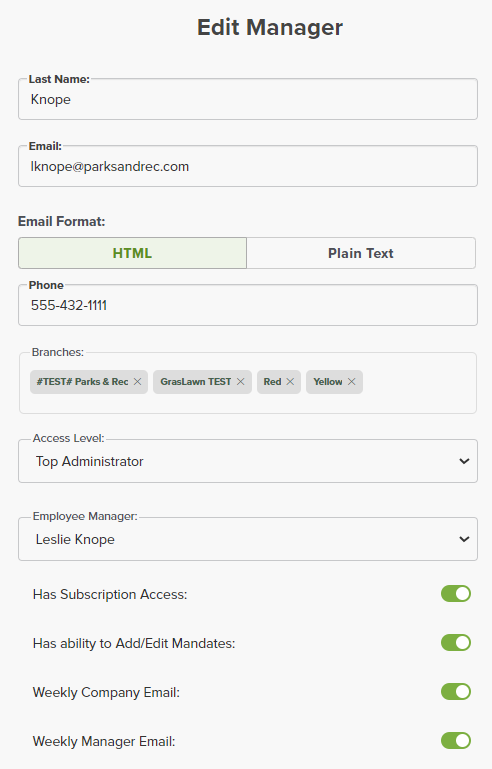Click the Email input field
Image resolution: width=492 pixels, height=769 pixels.
248,166
